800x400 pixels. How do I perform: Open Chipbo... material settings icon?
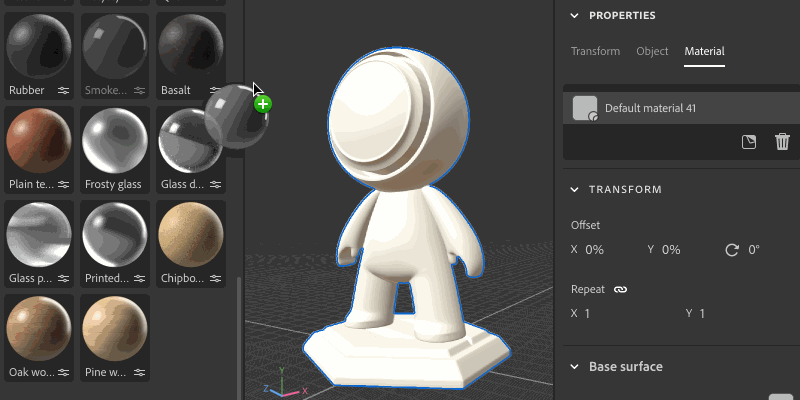coord(215,279)
